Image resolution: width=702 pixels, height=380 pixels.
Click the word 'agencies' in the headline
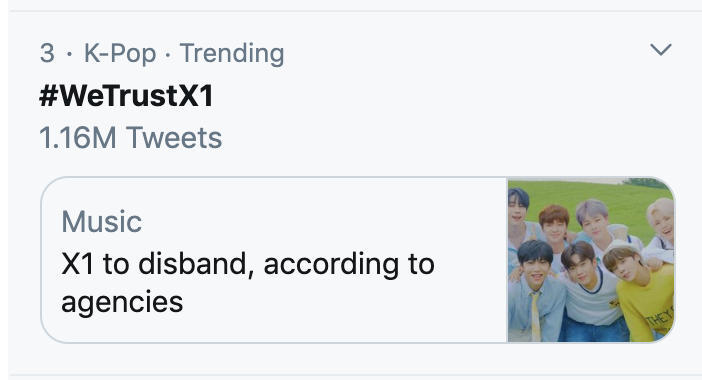[122, 302]
